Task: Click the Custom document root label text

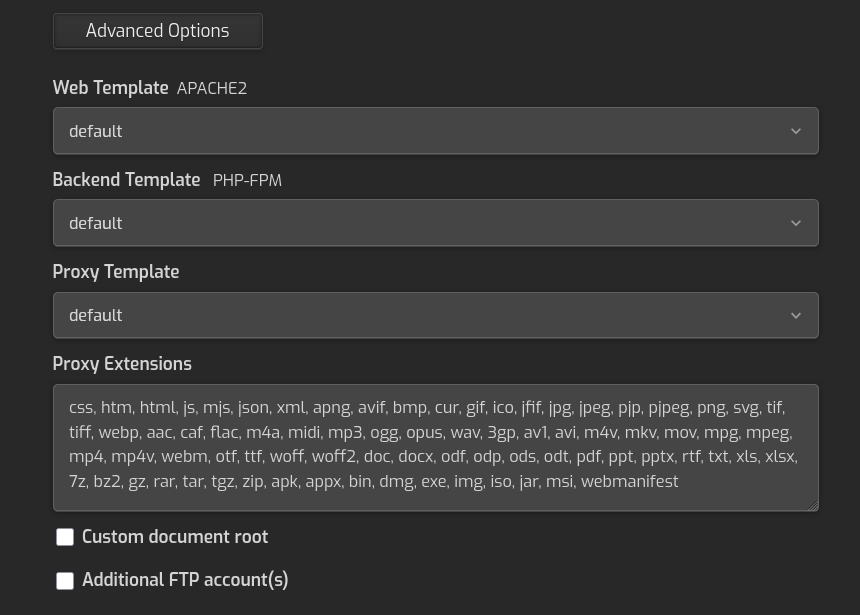Action: (x=175, y=537)
